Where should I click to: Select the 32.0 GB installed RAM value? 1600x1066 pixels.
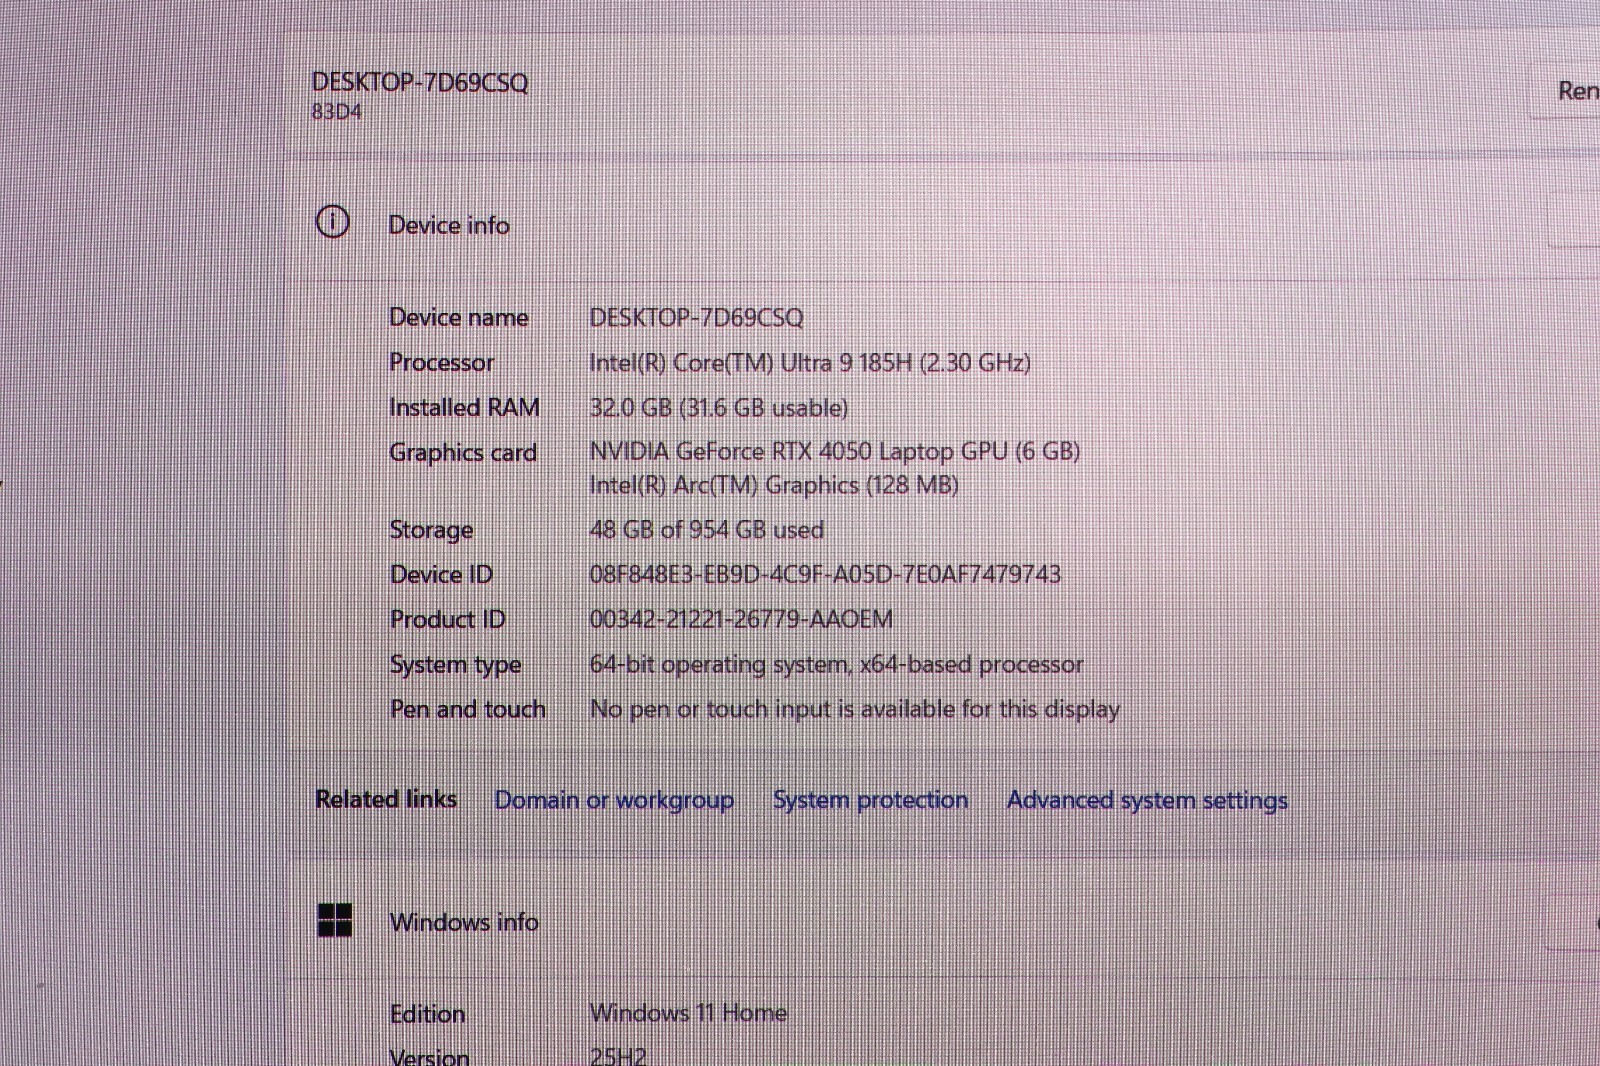pyautogui.click(x=719, y=408)
